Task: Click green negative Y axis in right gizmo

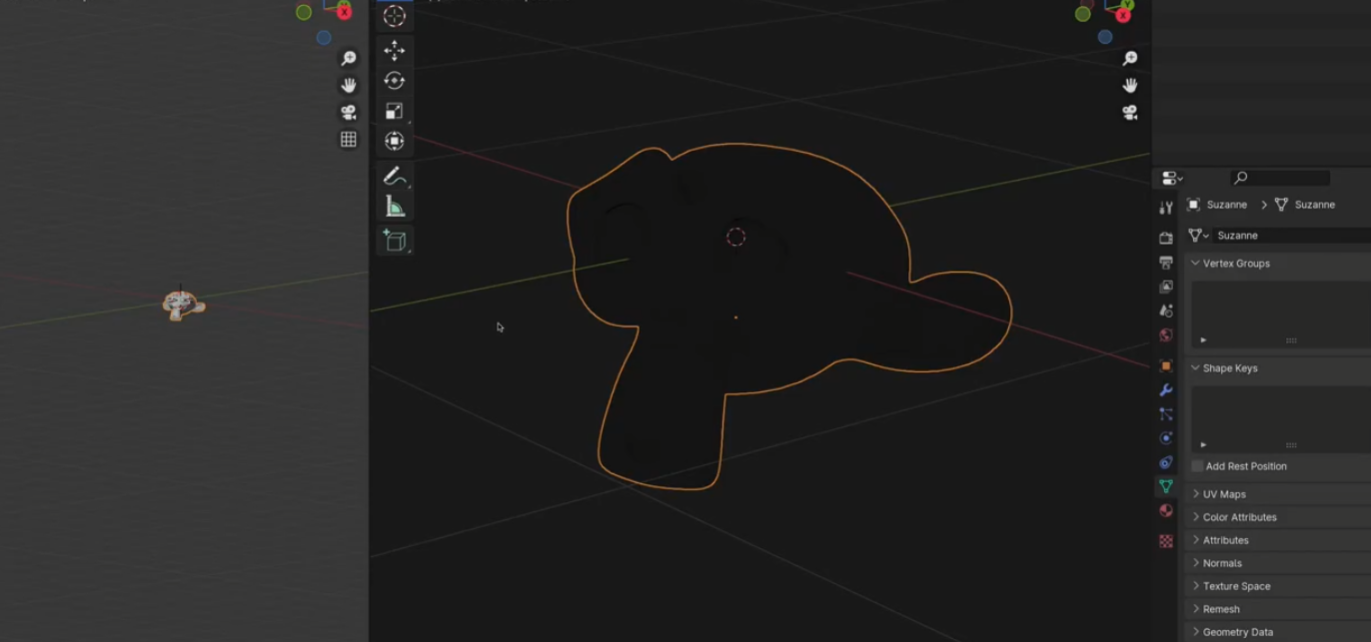Action: (1082, 13)
